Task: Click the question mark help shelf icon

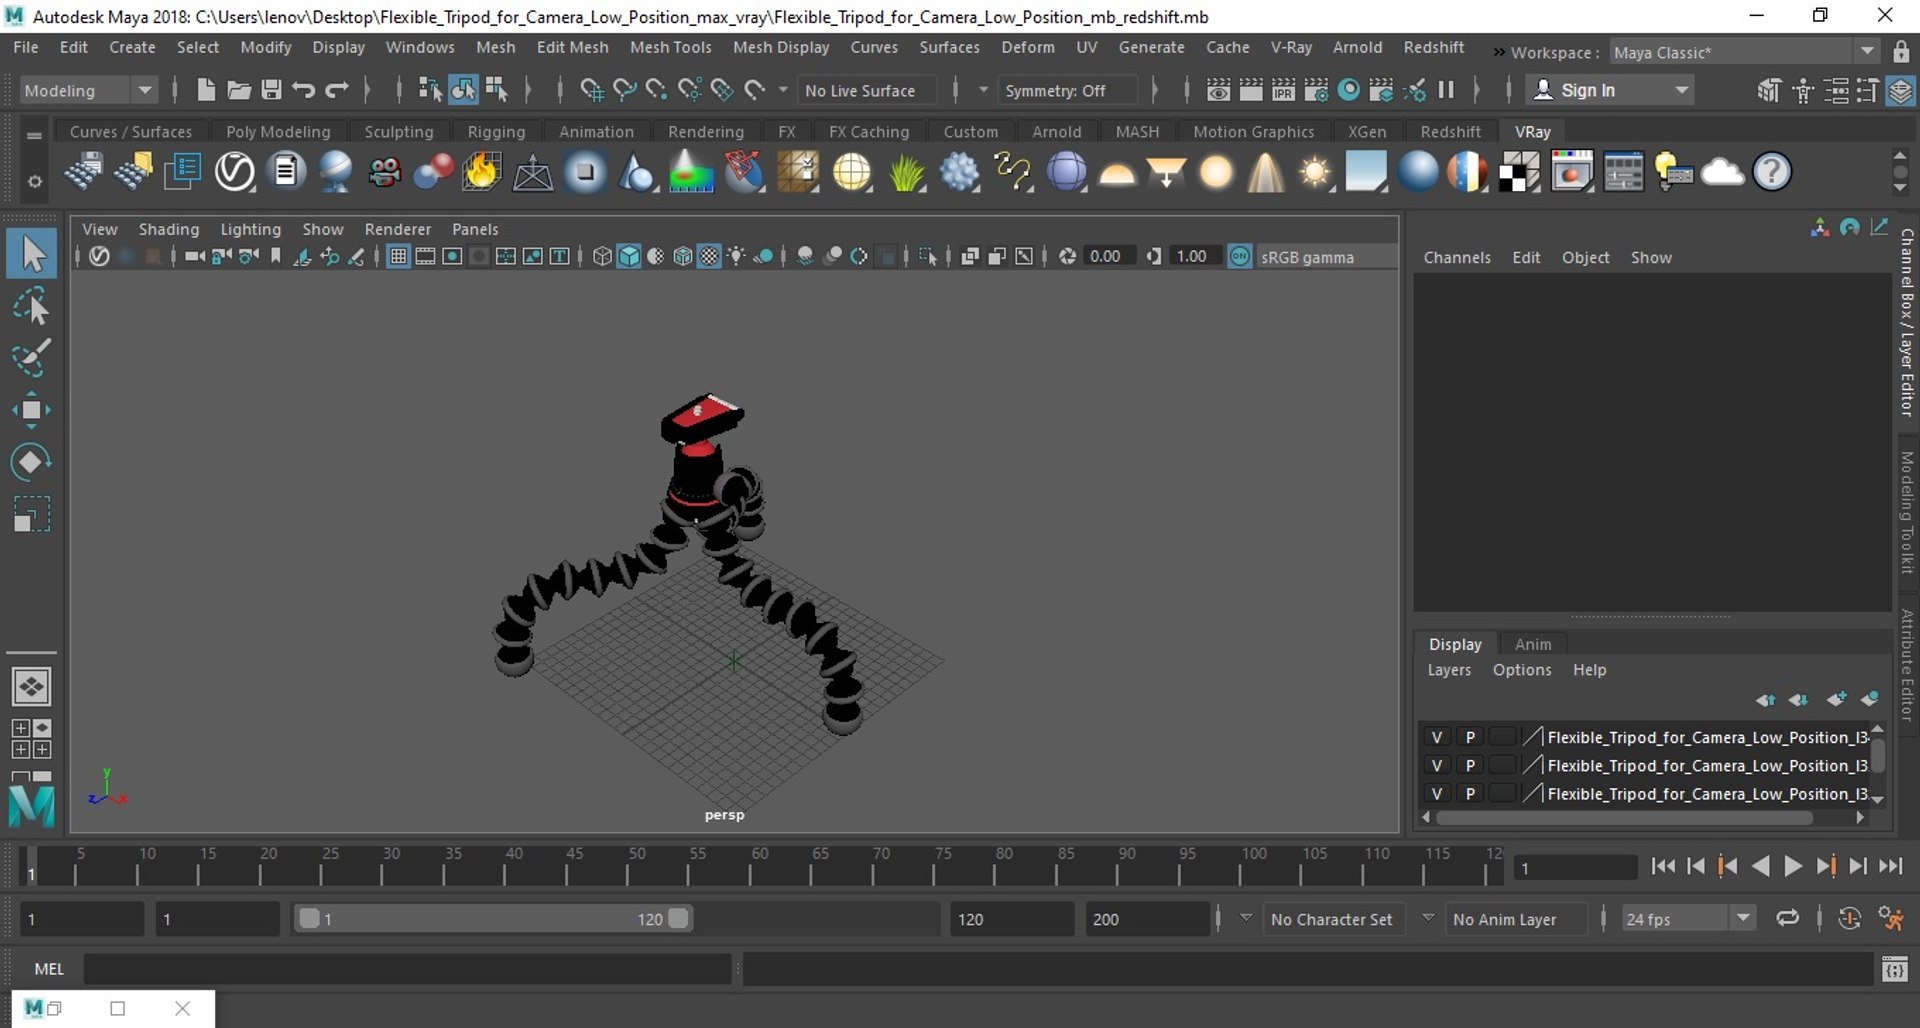Action: (1772, 172)
